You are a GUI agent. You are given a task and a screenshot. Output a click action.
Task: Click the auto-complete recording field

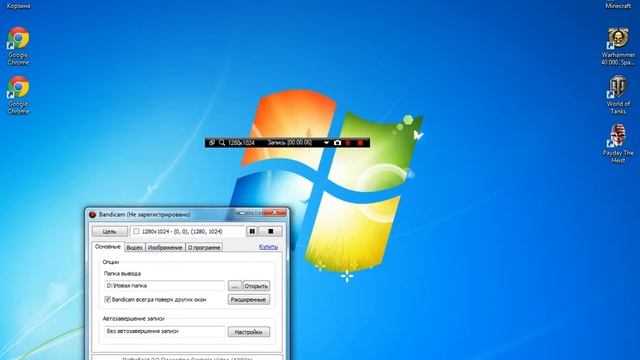point(164,331)
